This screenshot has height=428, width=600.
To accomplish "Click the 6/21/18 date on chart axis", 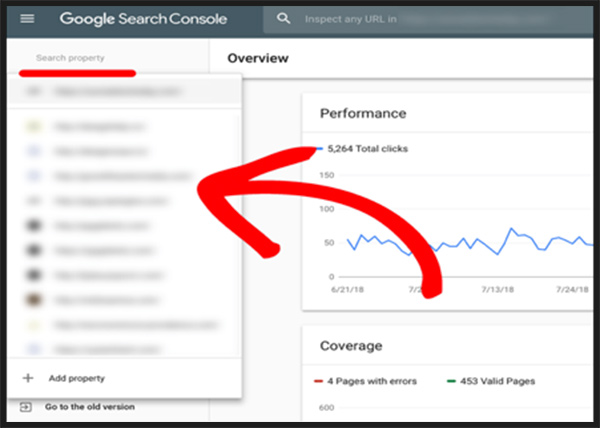I will tap(347, 290).
